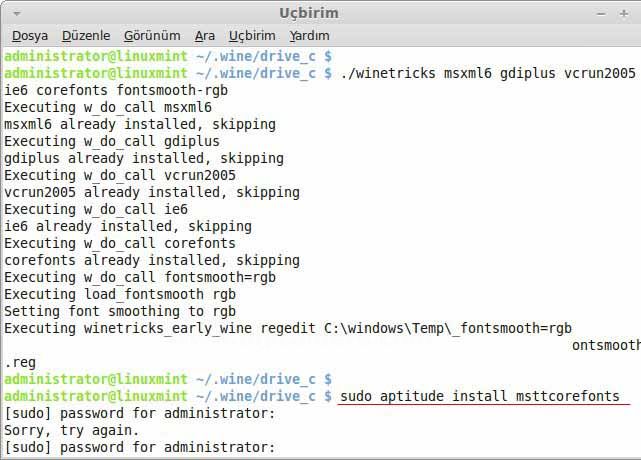Open the Görünüm menu
This screenshot has height=460, width=641.
(151, 36)
